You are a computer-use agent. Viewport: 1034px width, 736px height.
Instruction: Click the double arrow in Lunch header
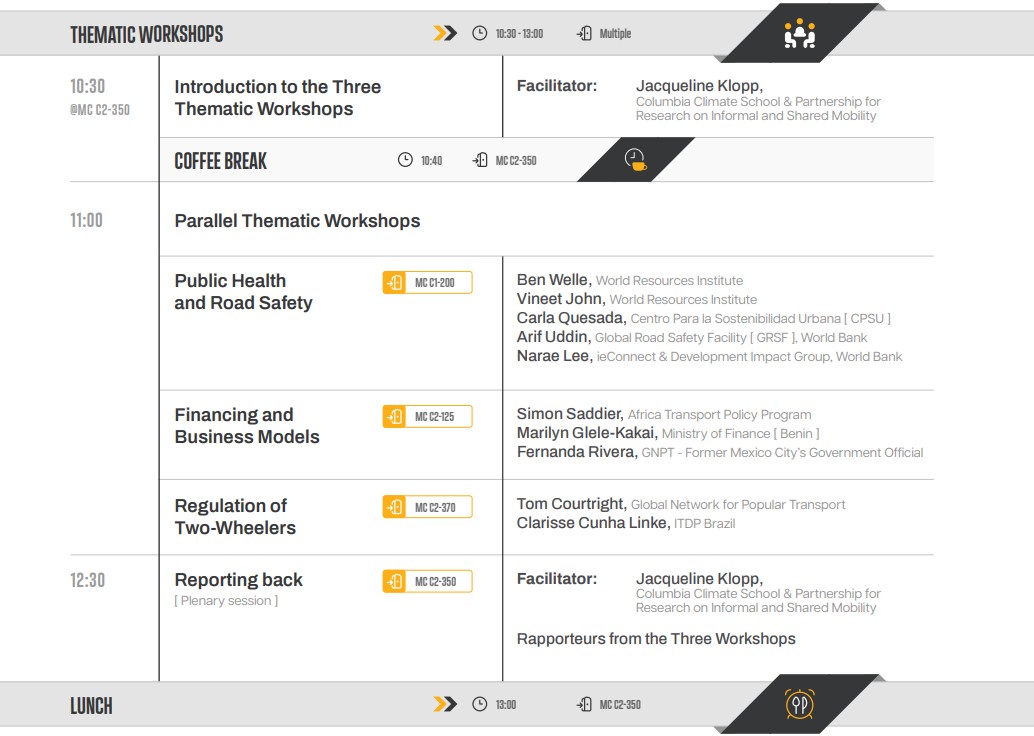click(445, 705)
